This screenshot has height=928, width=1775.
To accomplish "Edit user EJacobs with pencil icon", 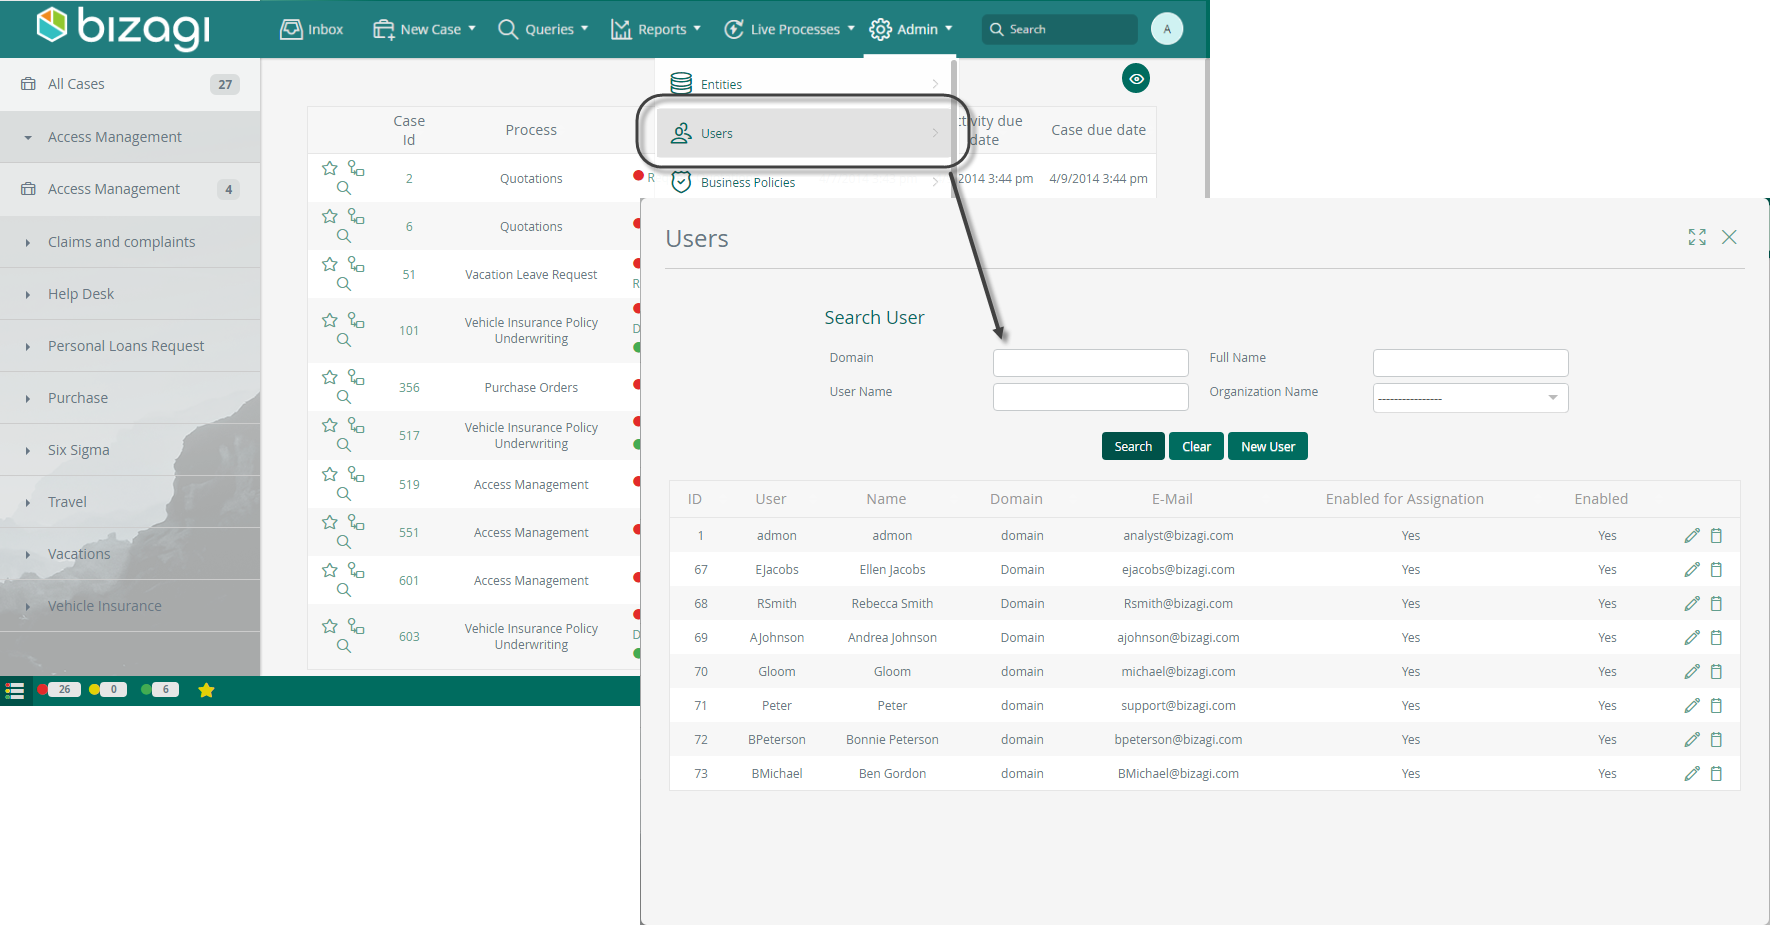I will click(x=1691, y=570).
